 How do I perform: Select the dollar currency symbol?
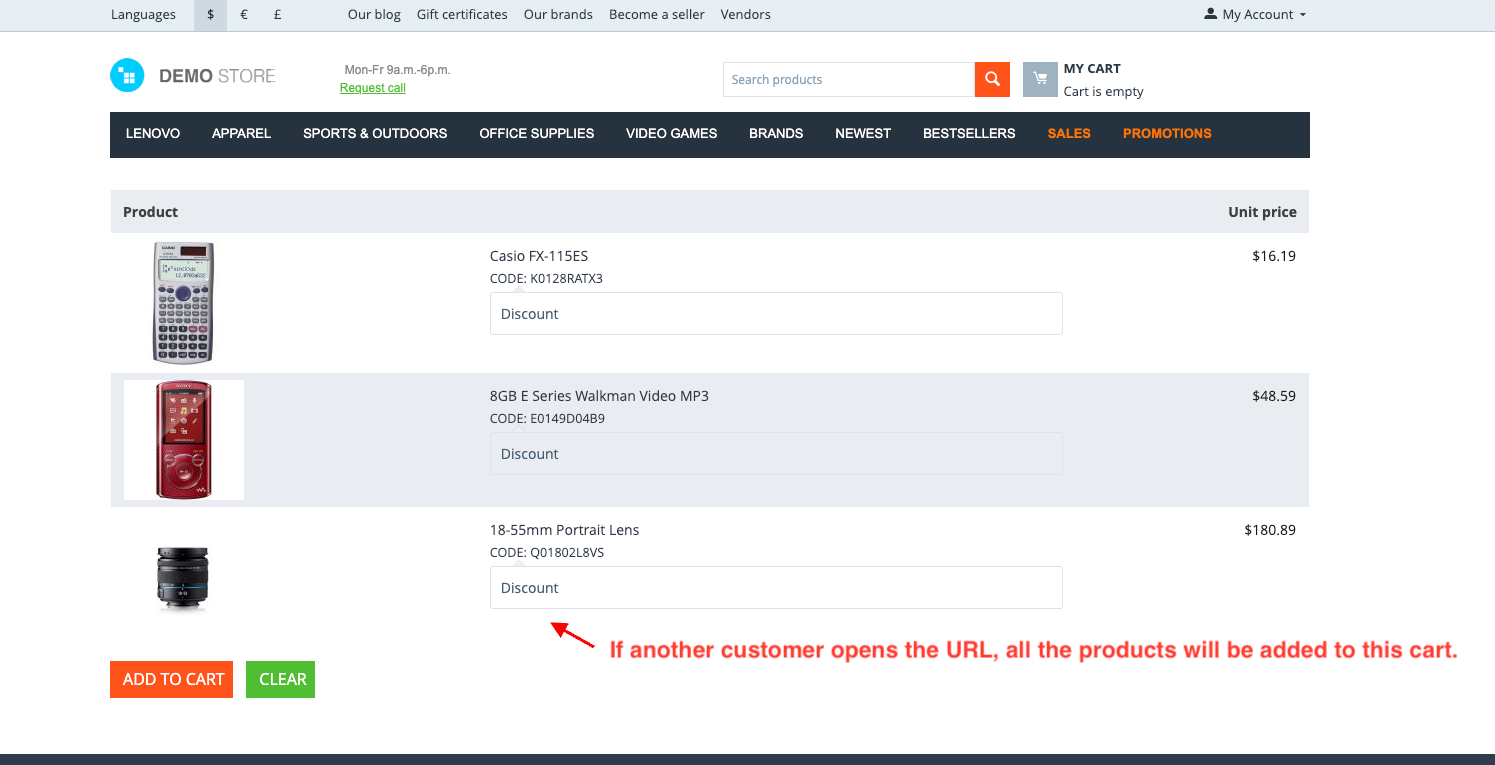[211, 15]
